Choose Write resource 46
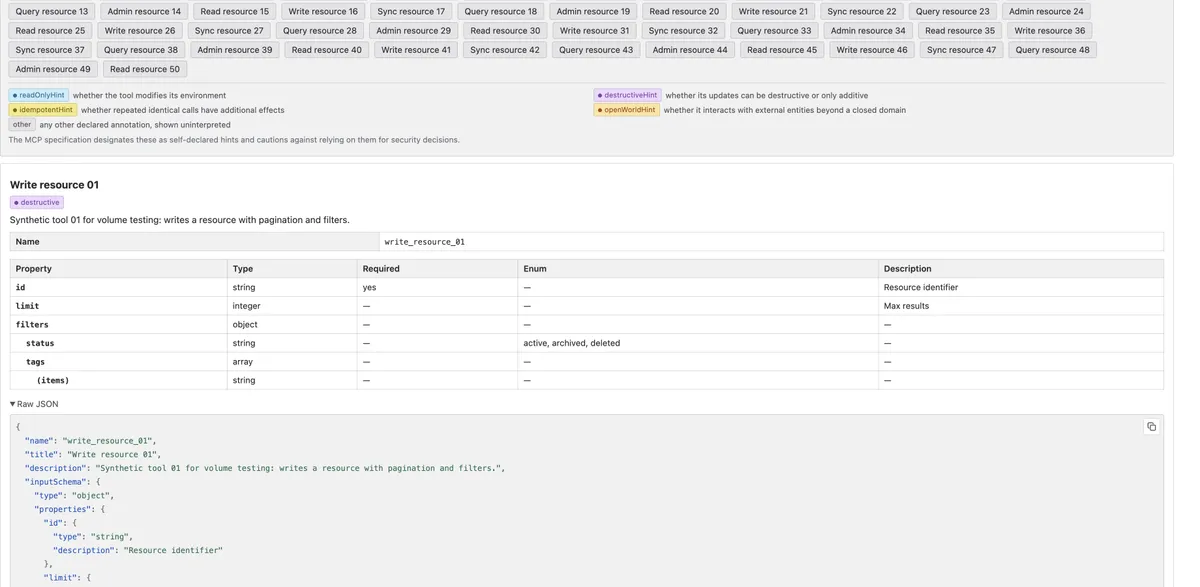 point(871,49)
